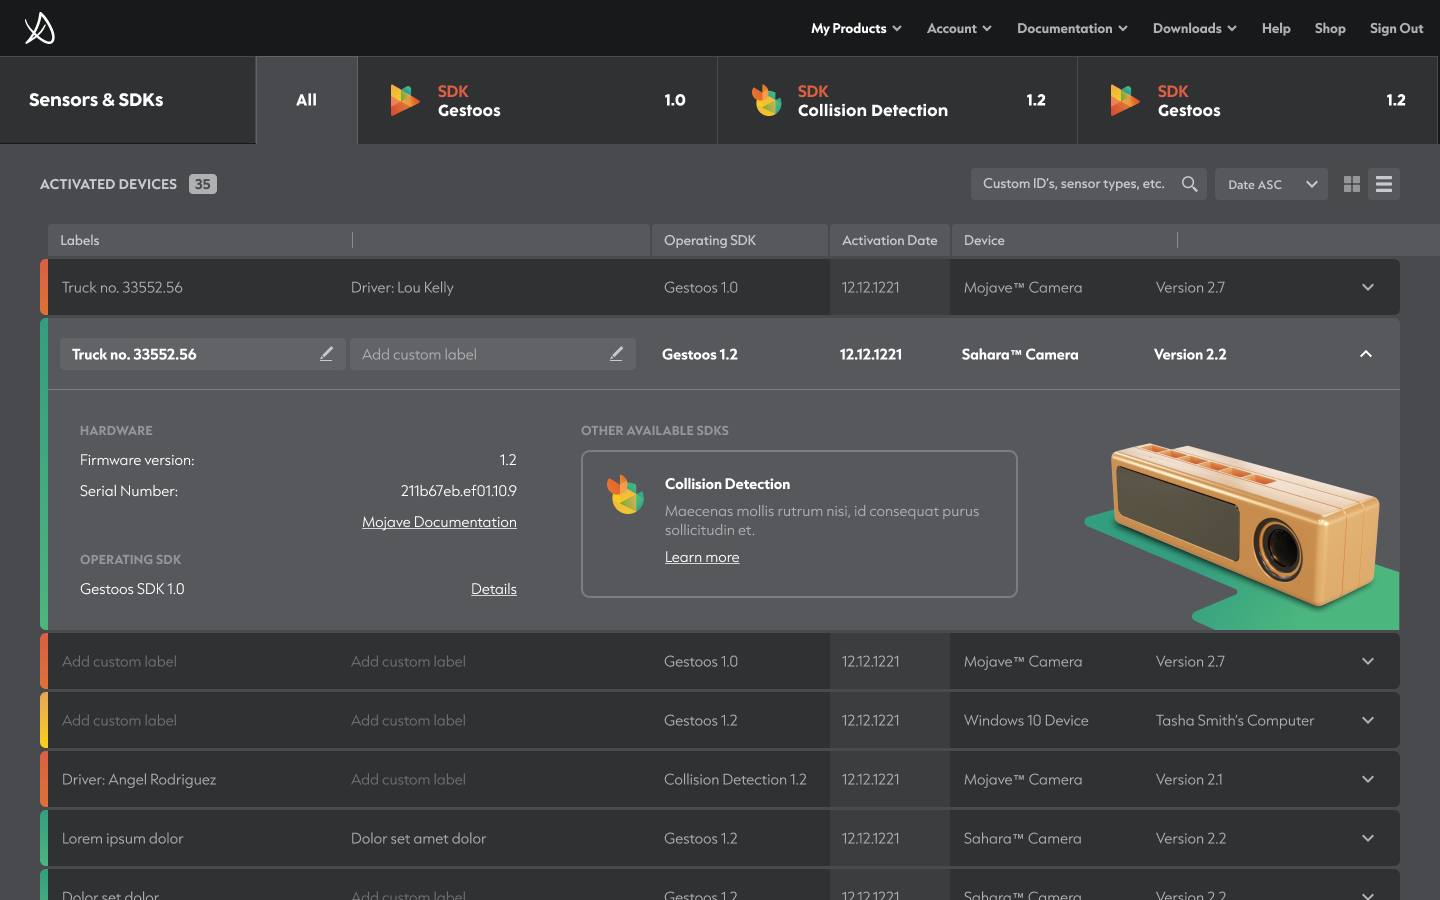
Task: Switch to list view
Action: 1384,184
